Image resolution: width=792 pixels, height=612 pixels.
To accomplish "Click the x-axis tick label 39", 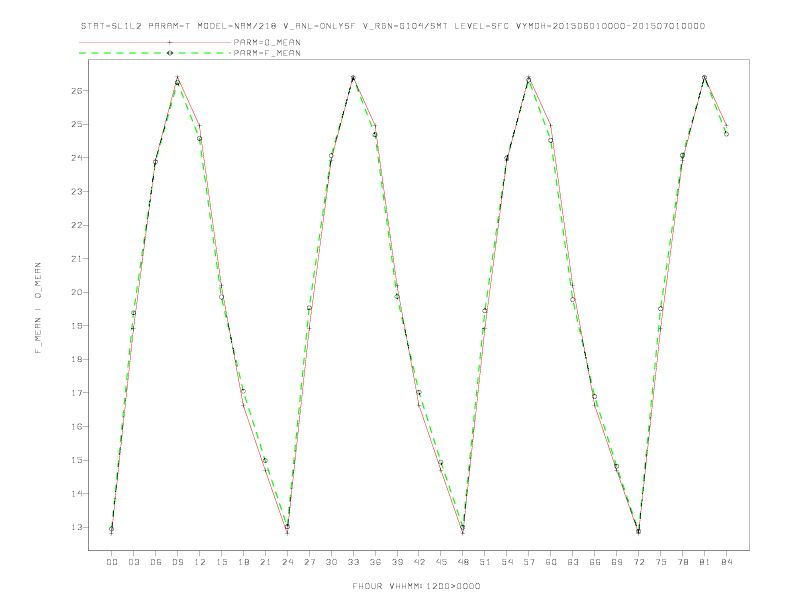I will click(x=397, y=562).
